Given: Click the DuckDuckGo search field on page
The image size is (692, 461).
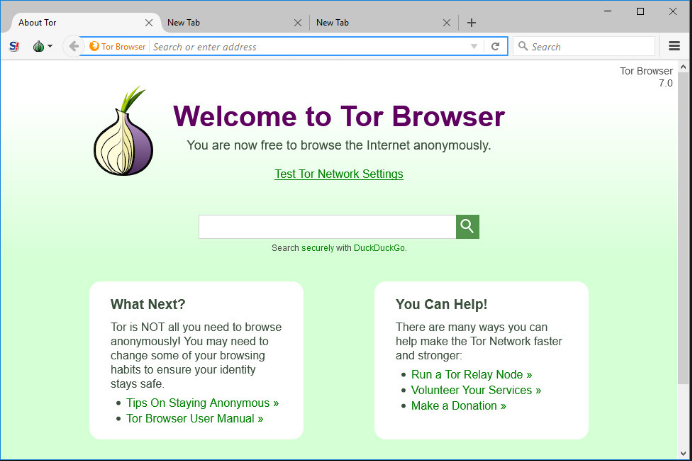Looking at the screenshot, I should coord(327,227).
